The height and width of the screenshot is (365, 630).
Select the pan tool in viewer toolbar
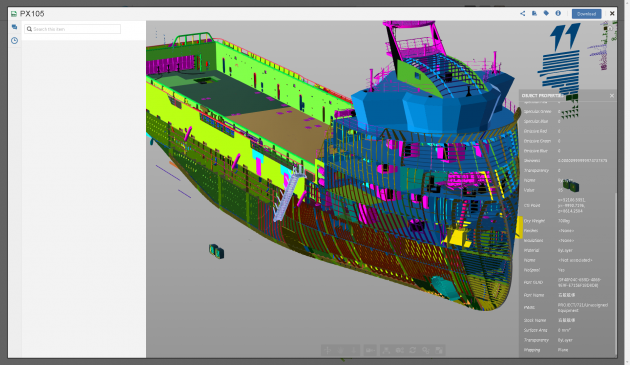pyautogui.click(x=340, y=350)
